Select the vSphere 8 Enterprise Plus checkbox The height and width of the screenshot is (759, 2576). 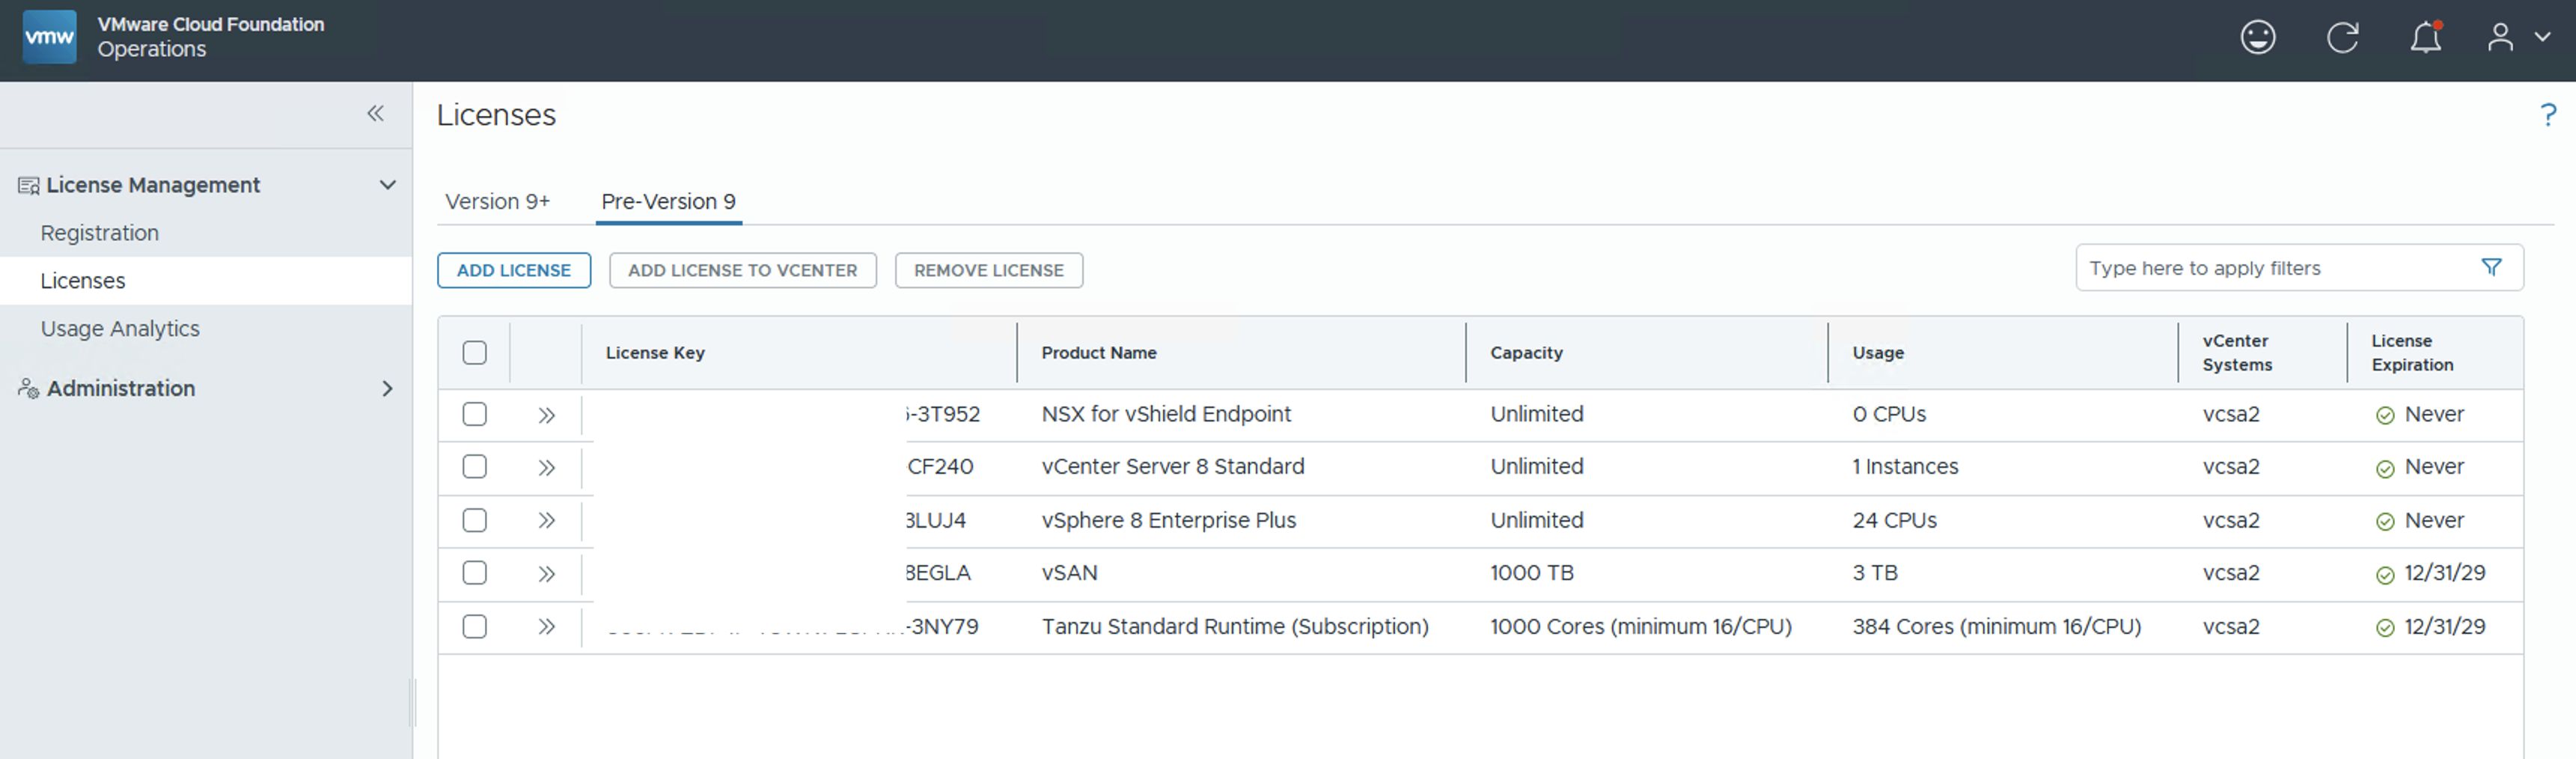(x=475, y=520)
